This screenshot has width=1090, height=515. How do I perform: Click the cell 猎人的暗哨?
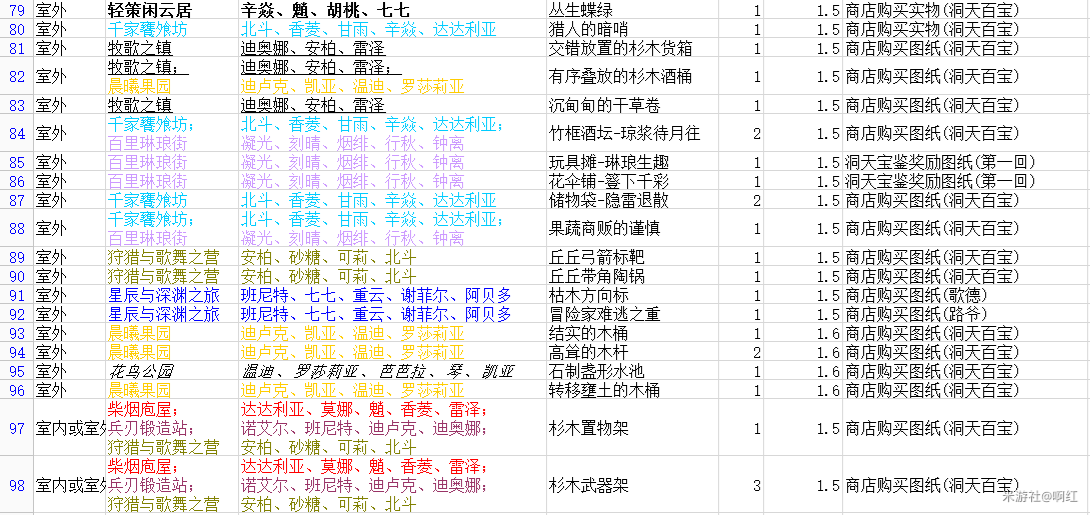point(631,28)
